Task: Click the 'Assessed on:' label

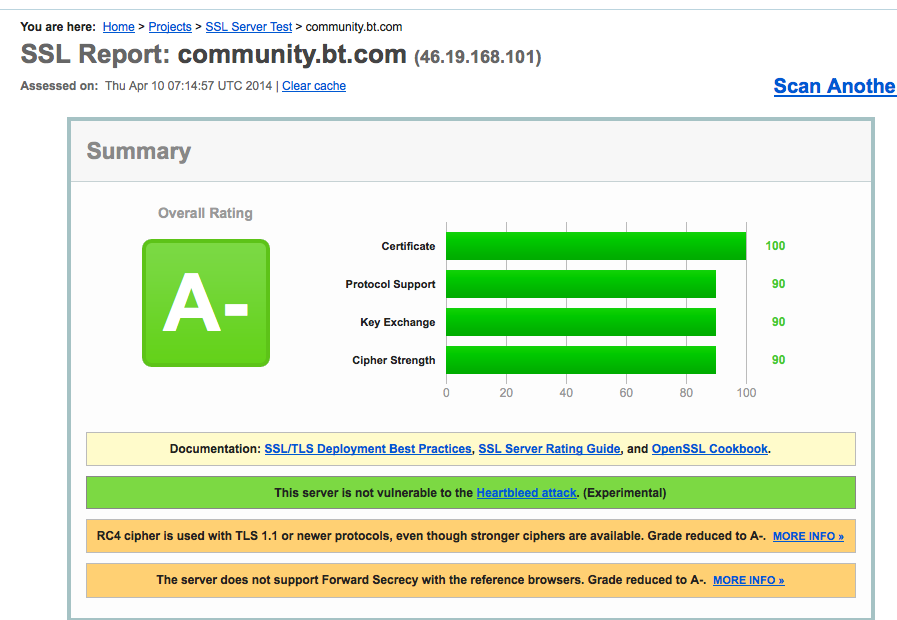Action: click(59, 86)
